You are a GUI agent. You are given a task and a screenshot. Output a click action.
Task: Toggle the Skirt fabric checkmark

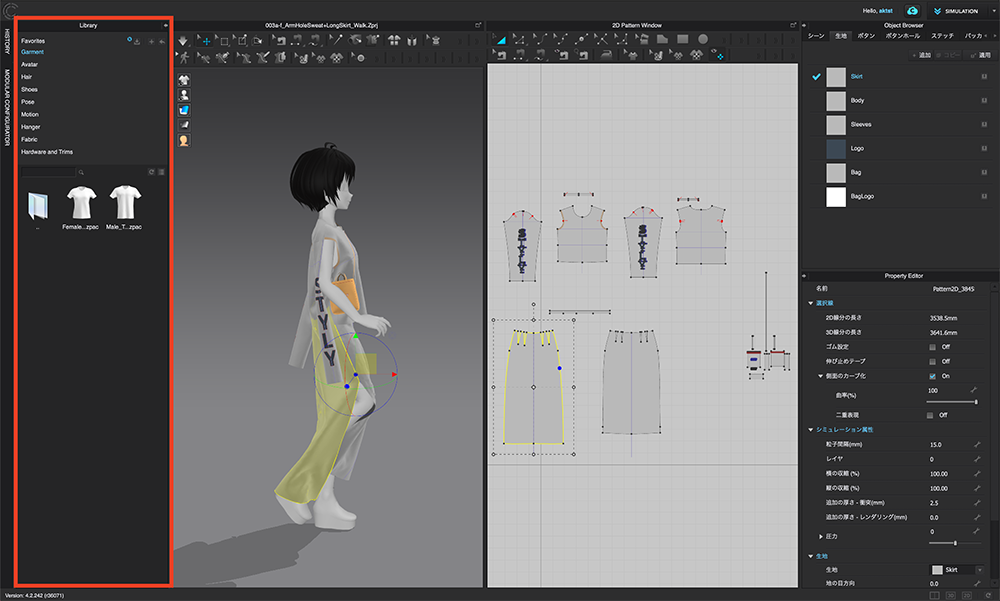click(814, 76)
